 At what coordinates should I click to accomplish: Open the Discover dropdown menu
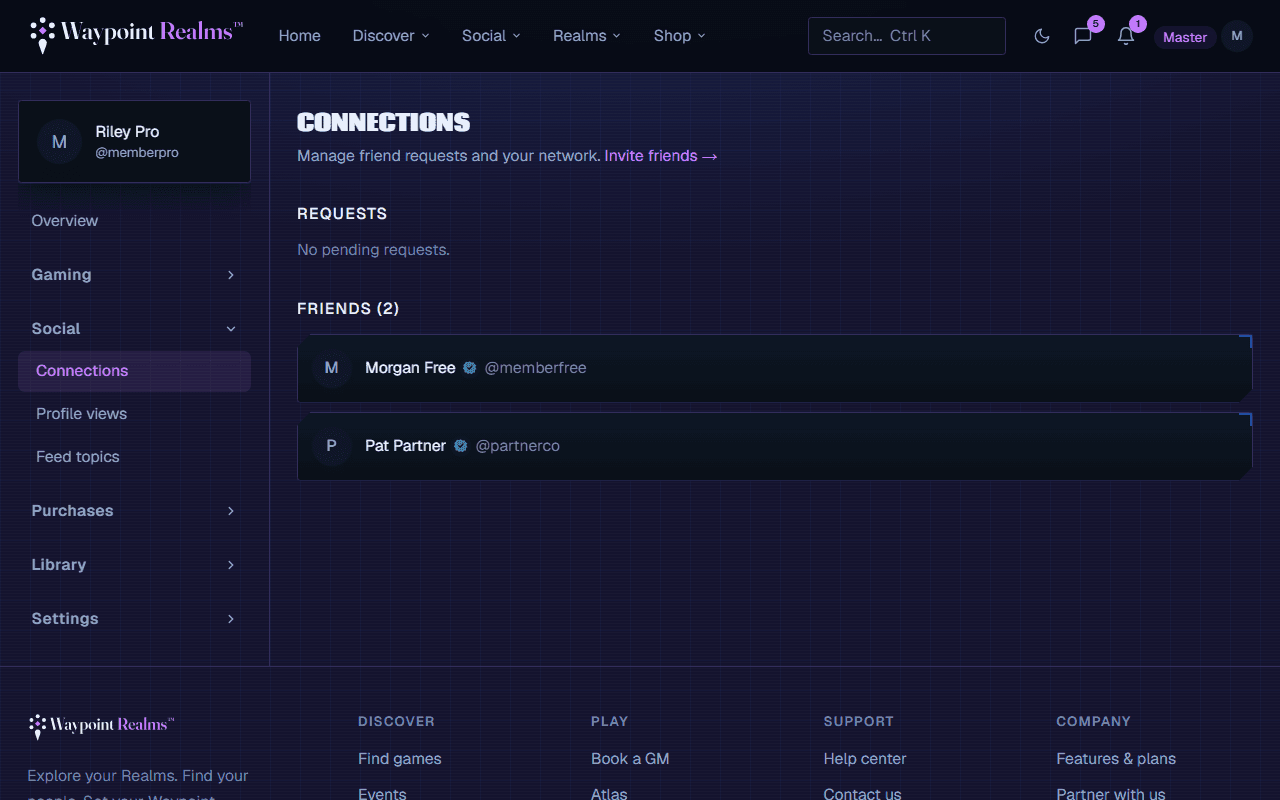pos(391,36)
